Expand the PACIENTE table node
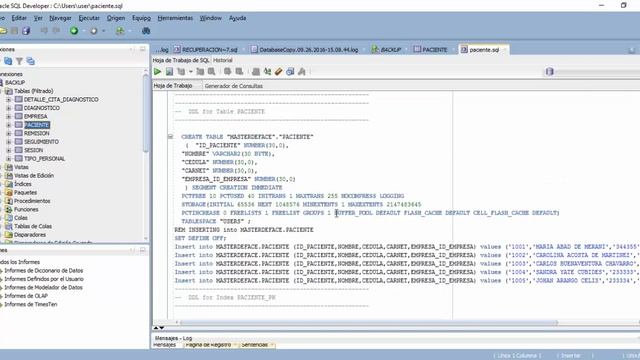This screenshot has height=360, width=640. click(x=9, y=125)
